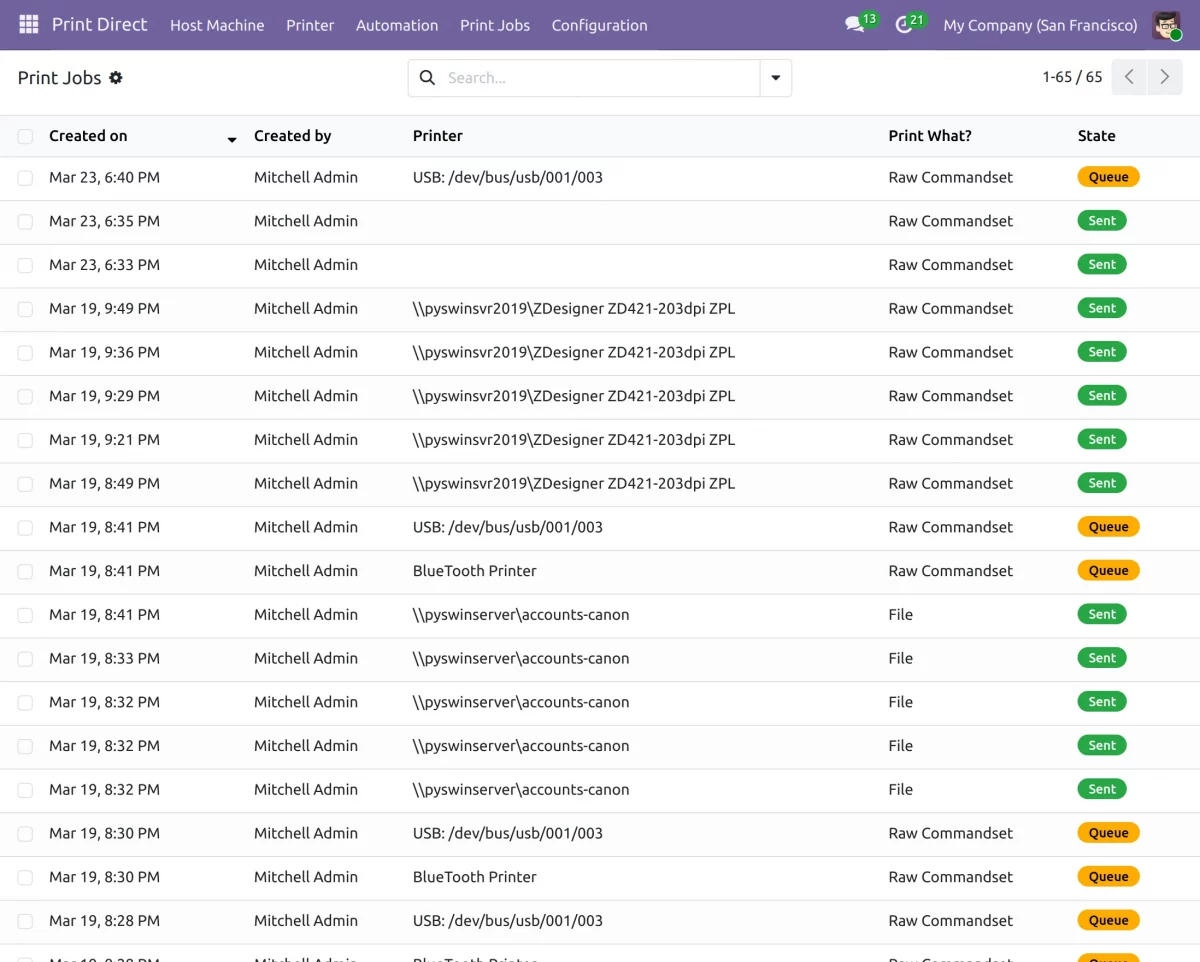Click the Print Jobs settings gear icon

point(116,78)
